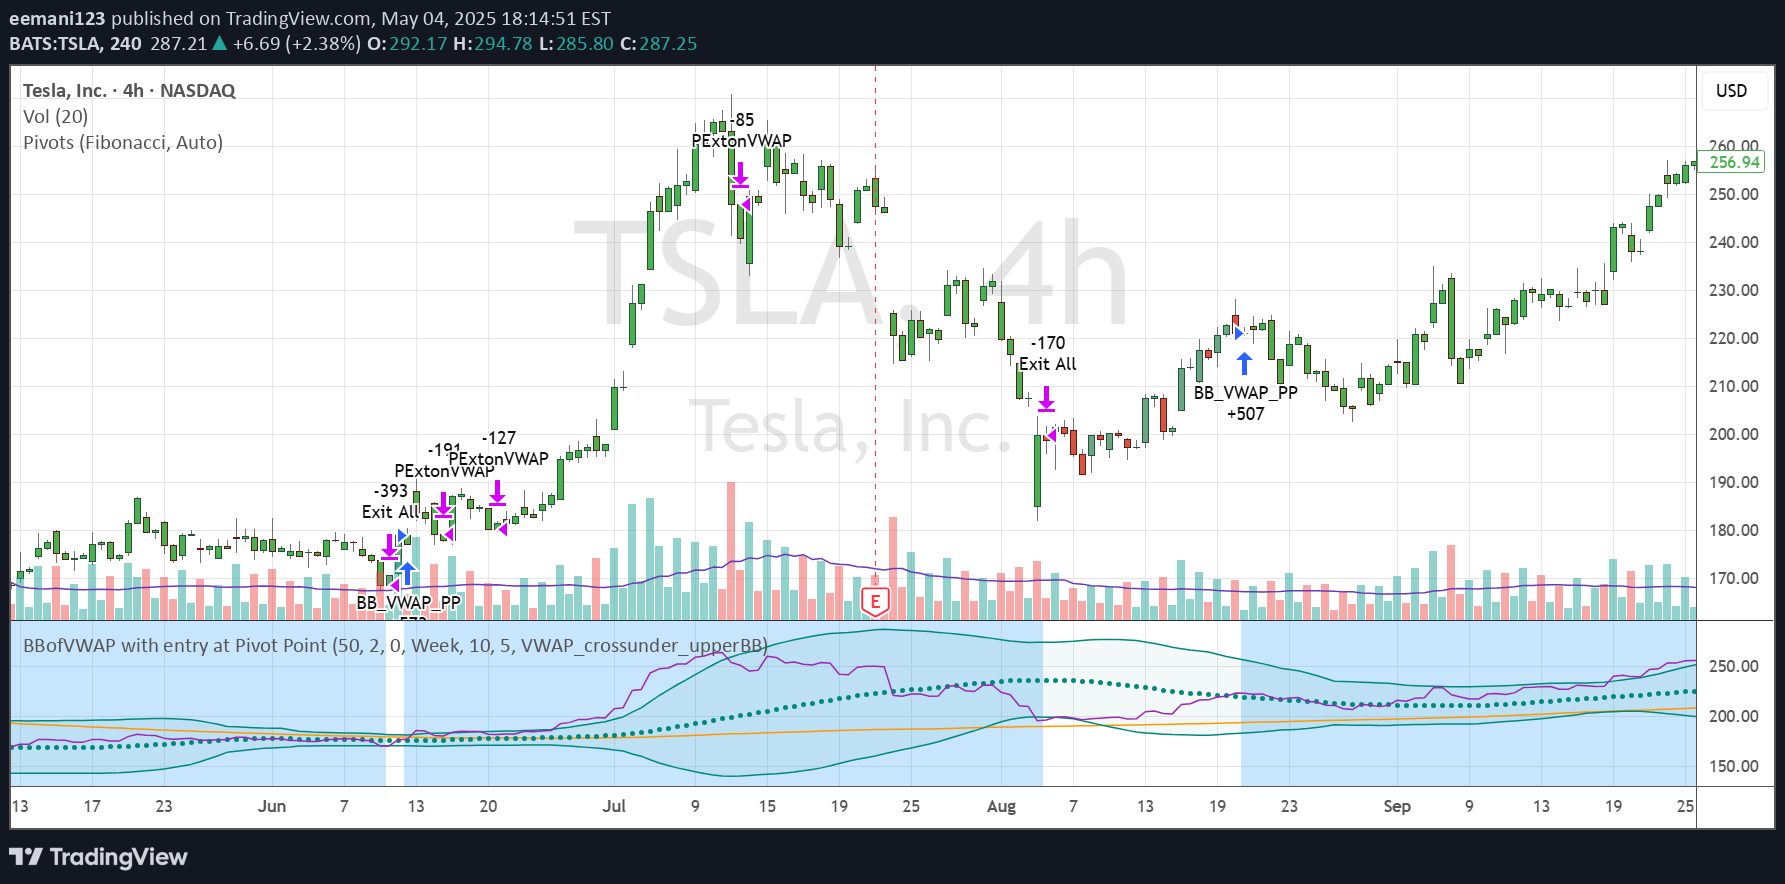Click the 220.00 price scale label
The height and width of the screenshot is (884, 1785).
pyautogui.click(x=1734, y=338)
